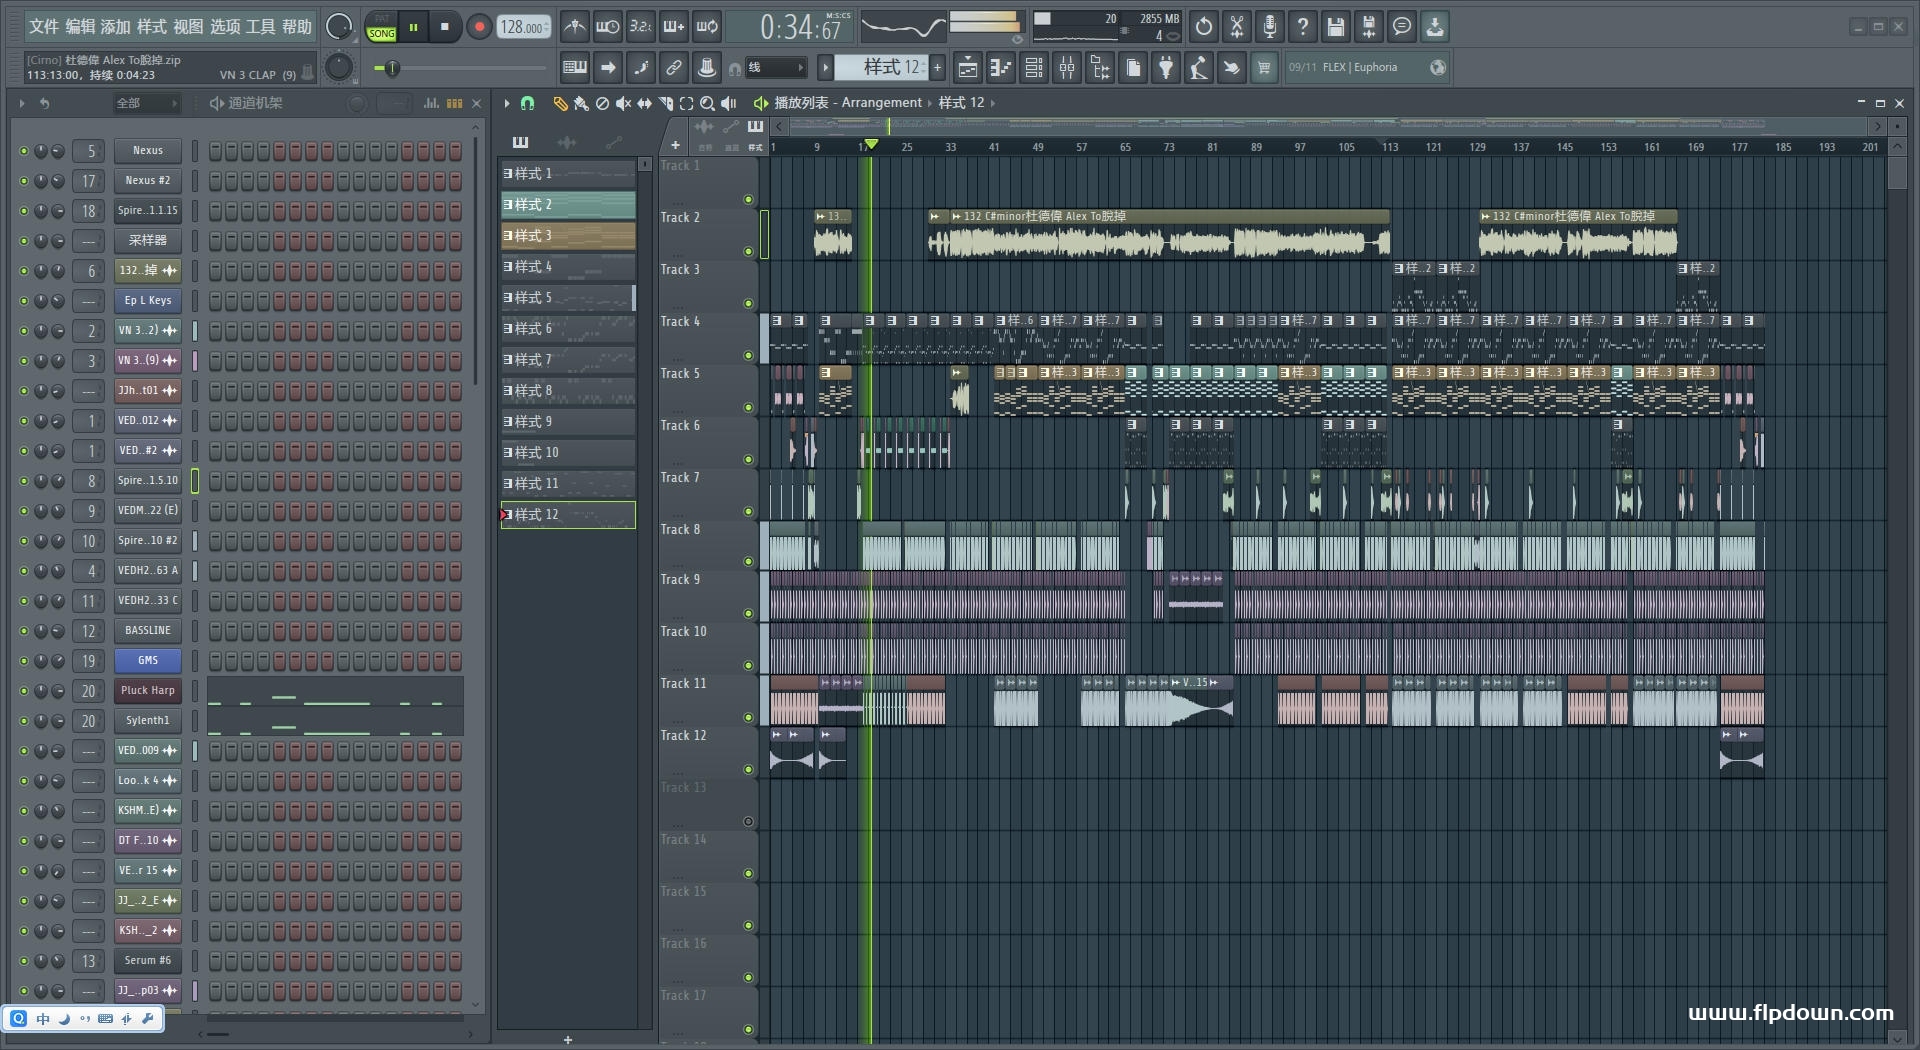Open the mixer window
Screen dimensions: 1920x1050
click(x=1067, y=68)
